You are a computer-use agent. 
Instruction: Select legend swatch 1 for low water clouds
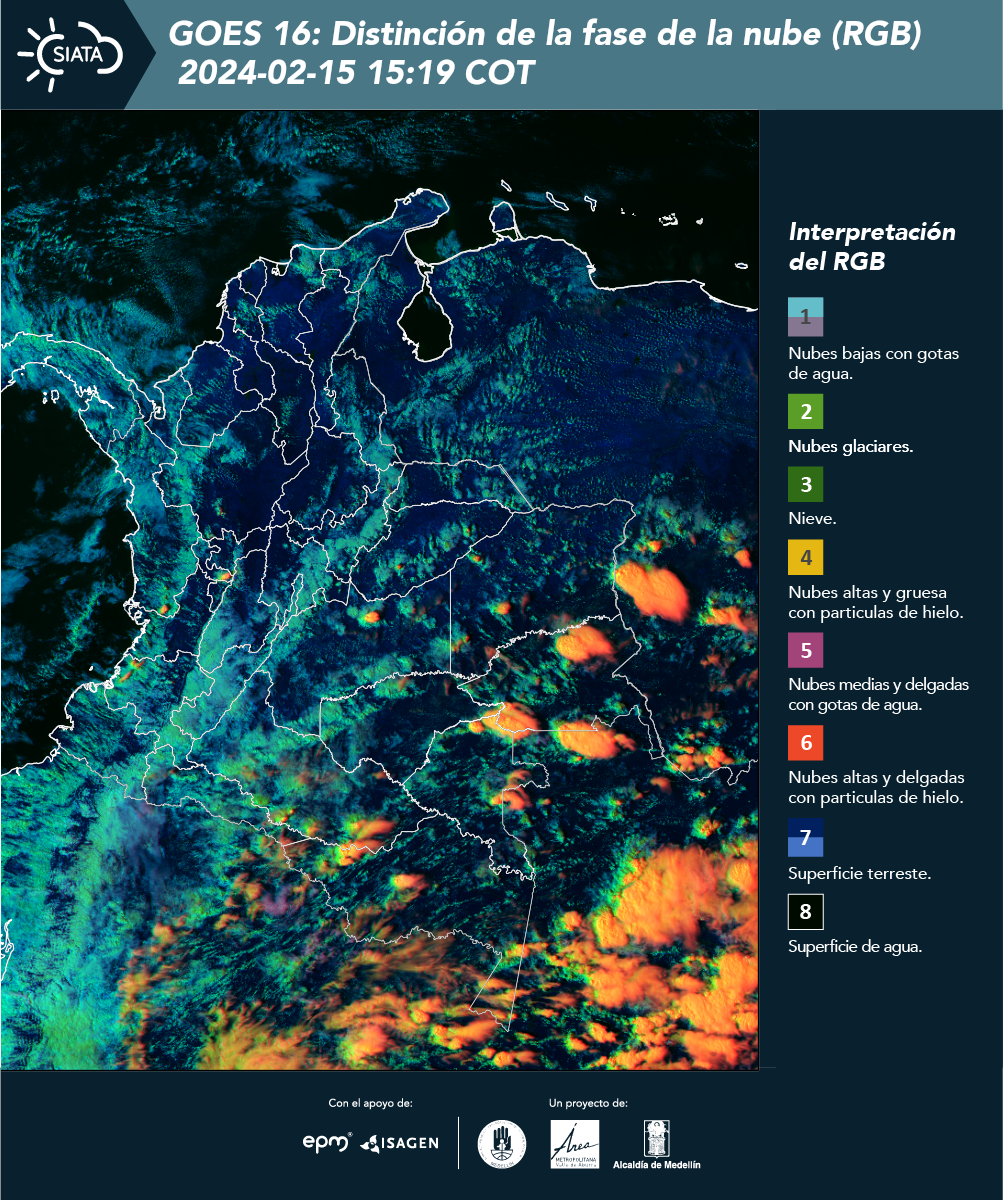coord(805,316)
